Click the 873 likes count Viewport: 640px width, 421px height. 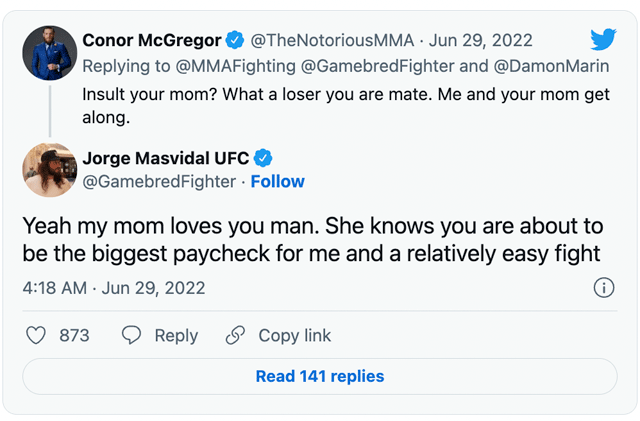(74, 336)
